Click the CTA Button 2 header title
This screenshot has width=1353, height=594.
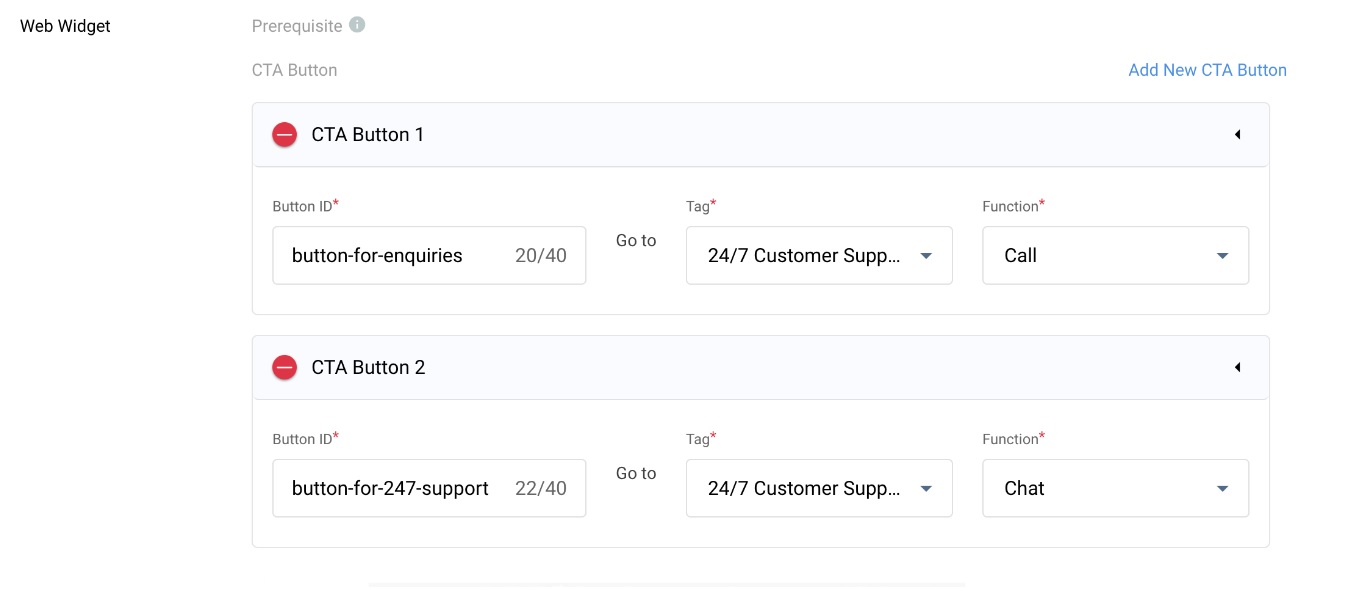[x=368, y=368]
